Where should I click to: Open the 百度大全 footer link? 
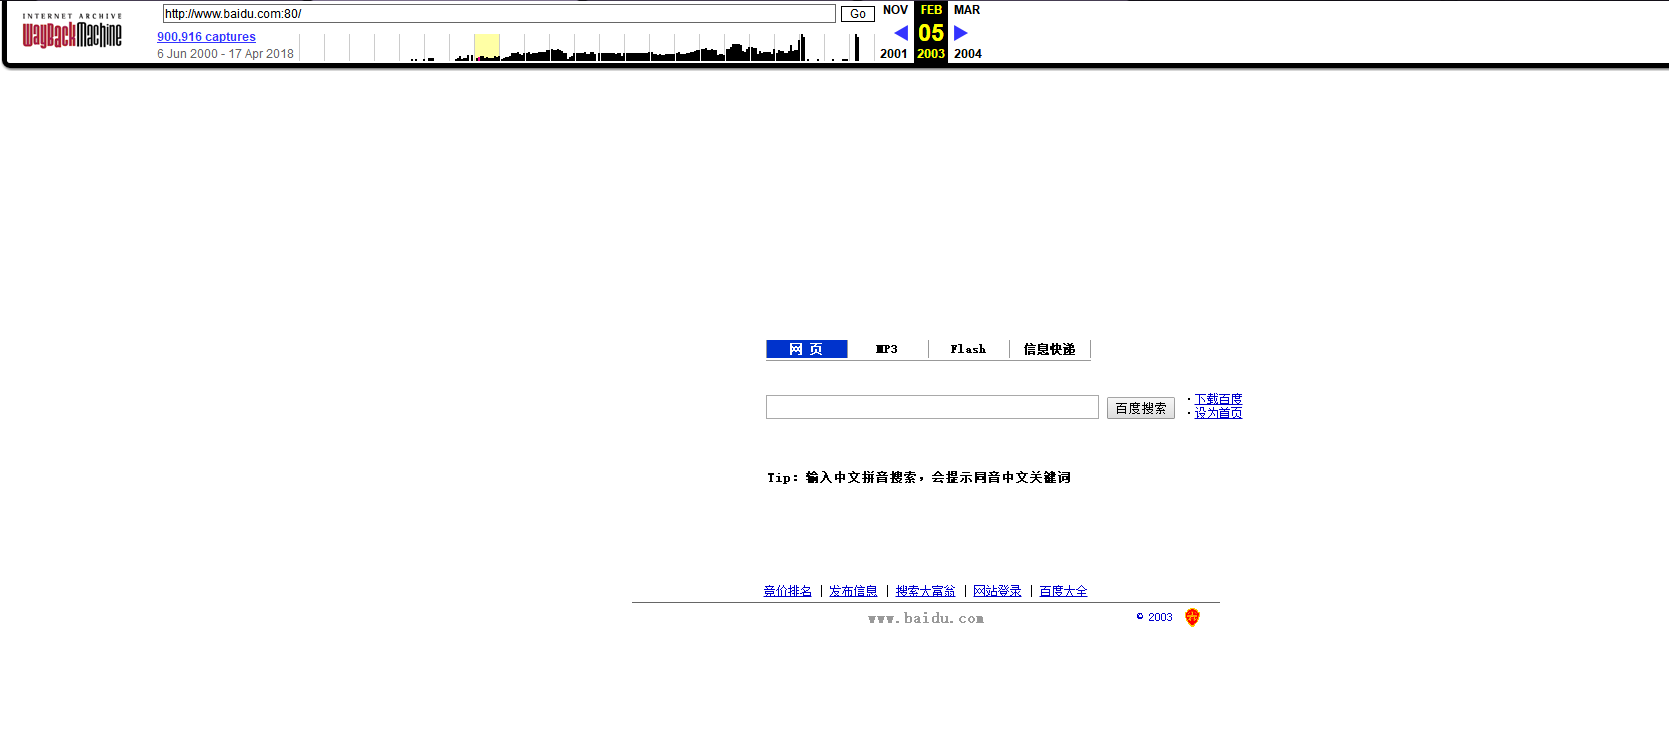[x=1063, y=591]
